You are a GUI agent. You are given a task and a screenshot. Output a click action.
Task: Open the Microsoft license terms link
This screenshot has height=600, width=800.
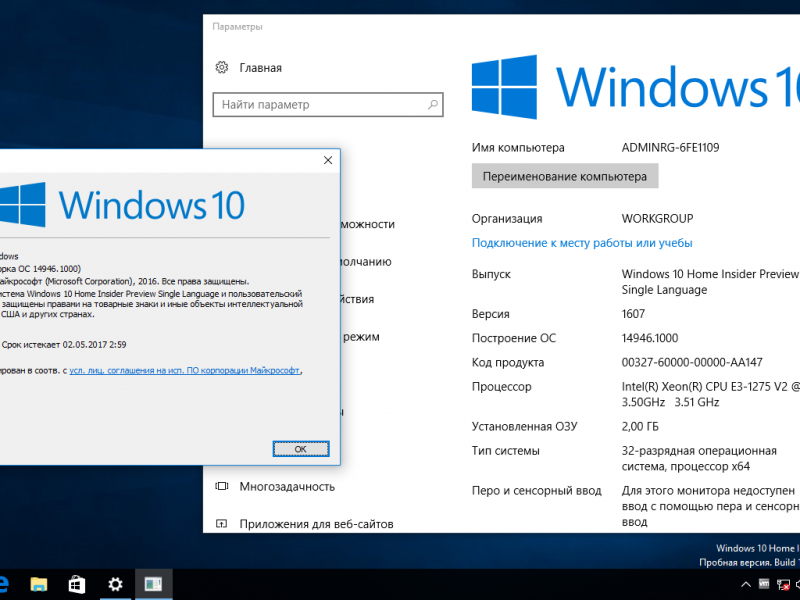pyautogui.click(x=185, y=370)
